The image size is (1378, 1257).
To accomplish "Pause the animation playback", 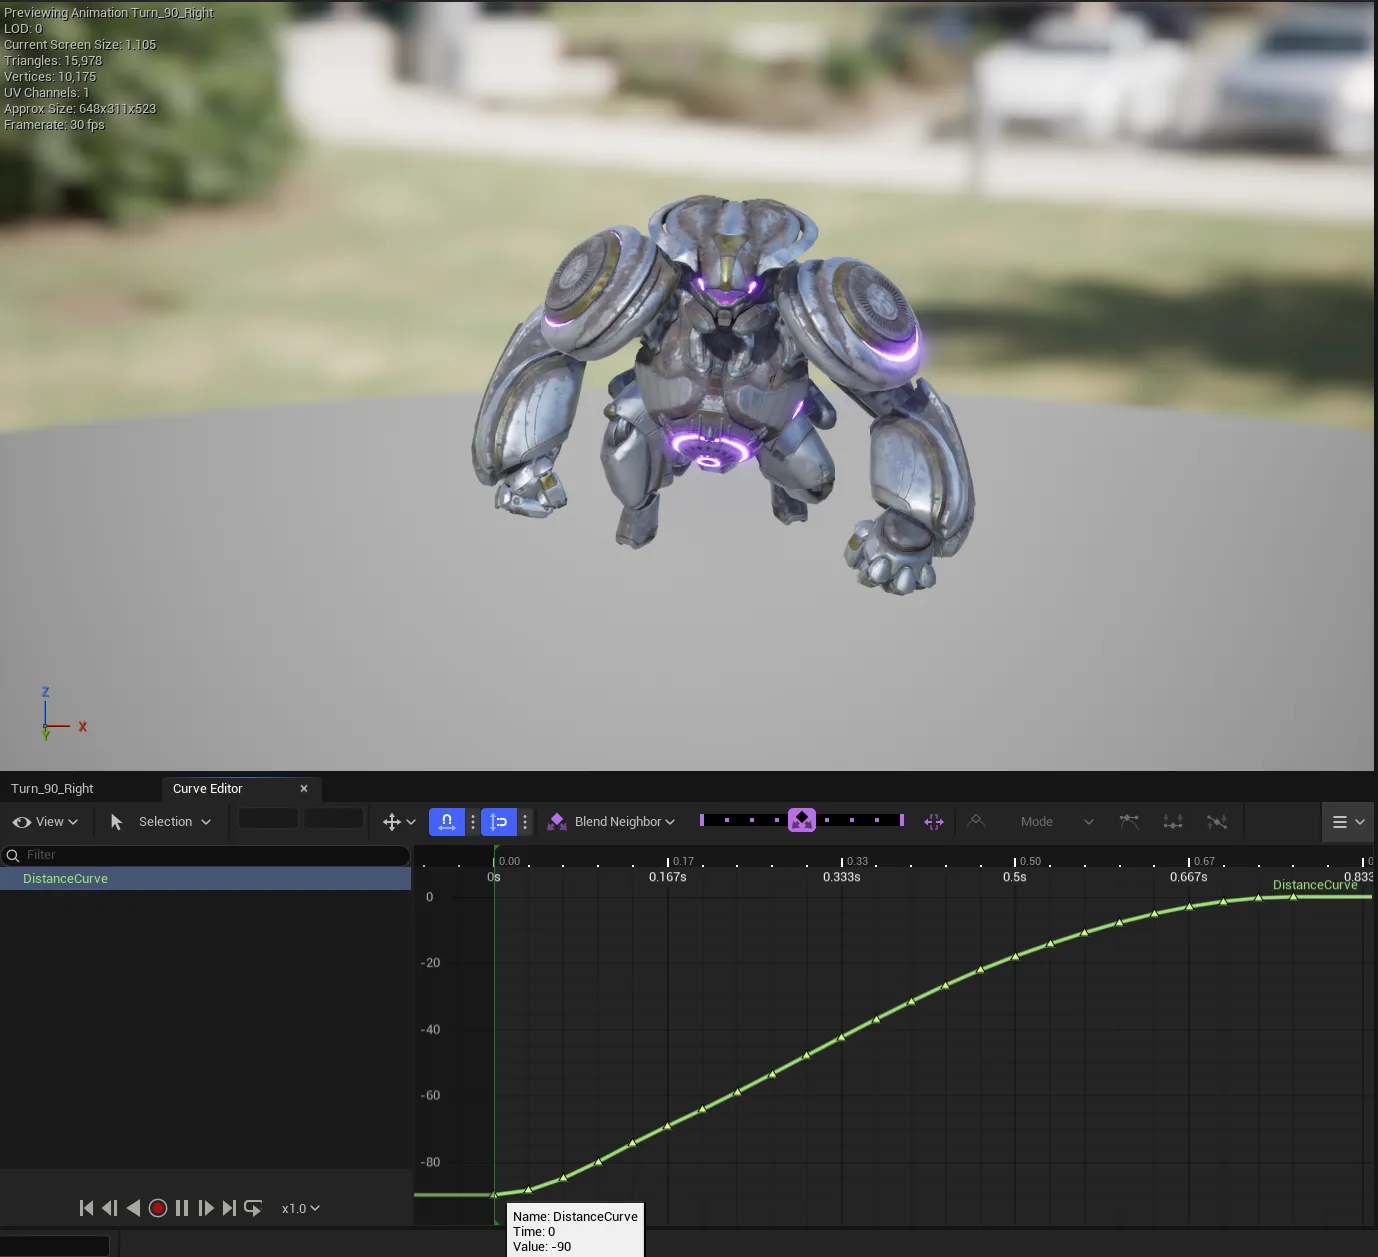I will point(182,1208).
